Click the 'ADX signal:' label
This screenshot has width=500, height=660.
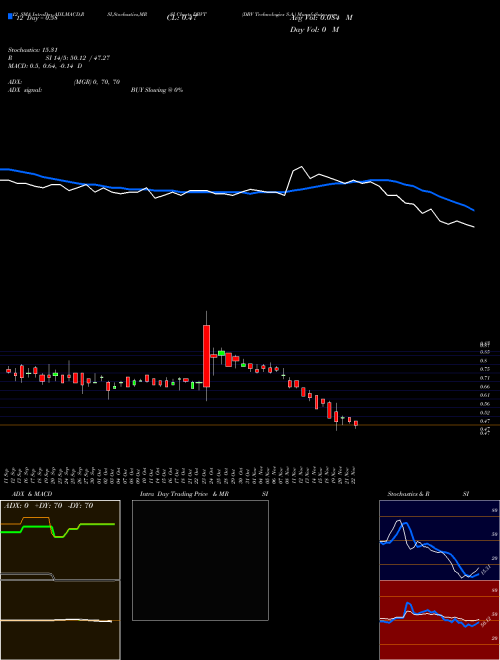click(x=25, y=90)
